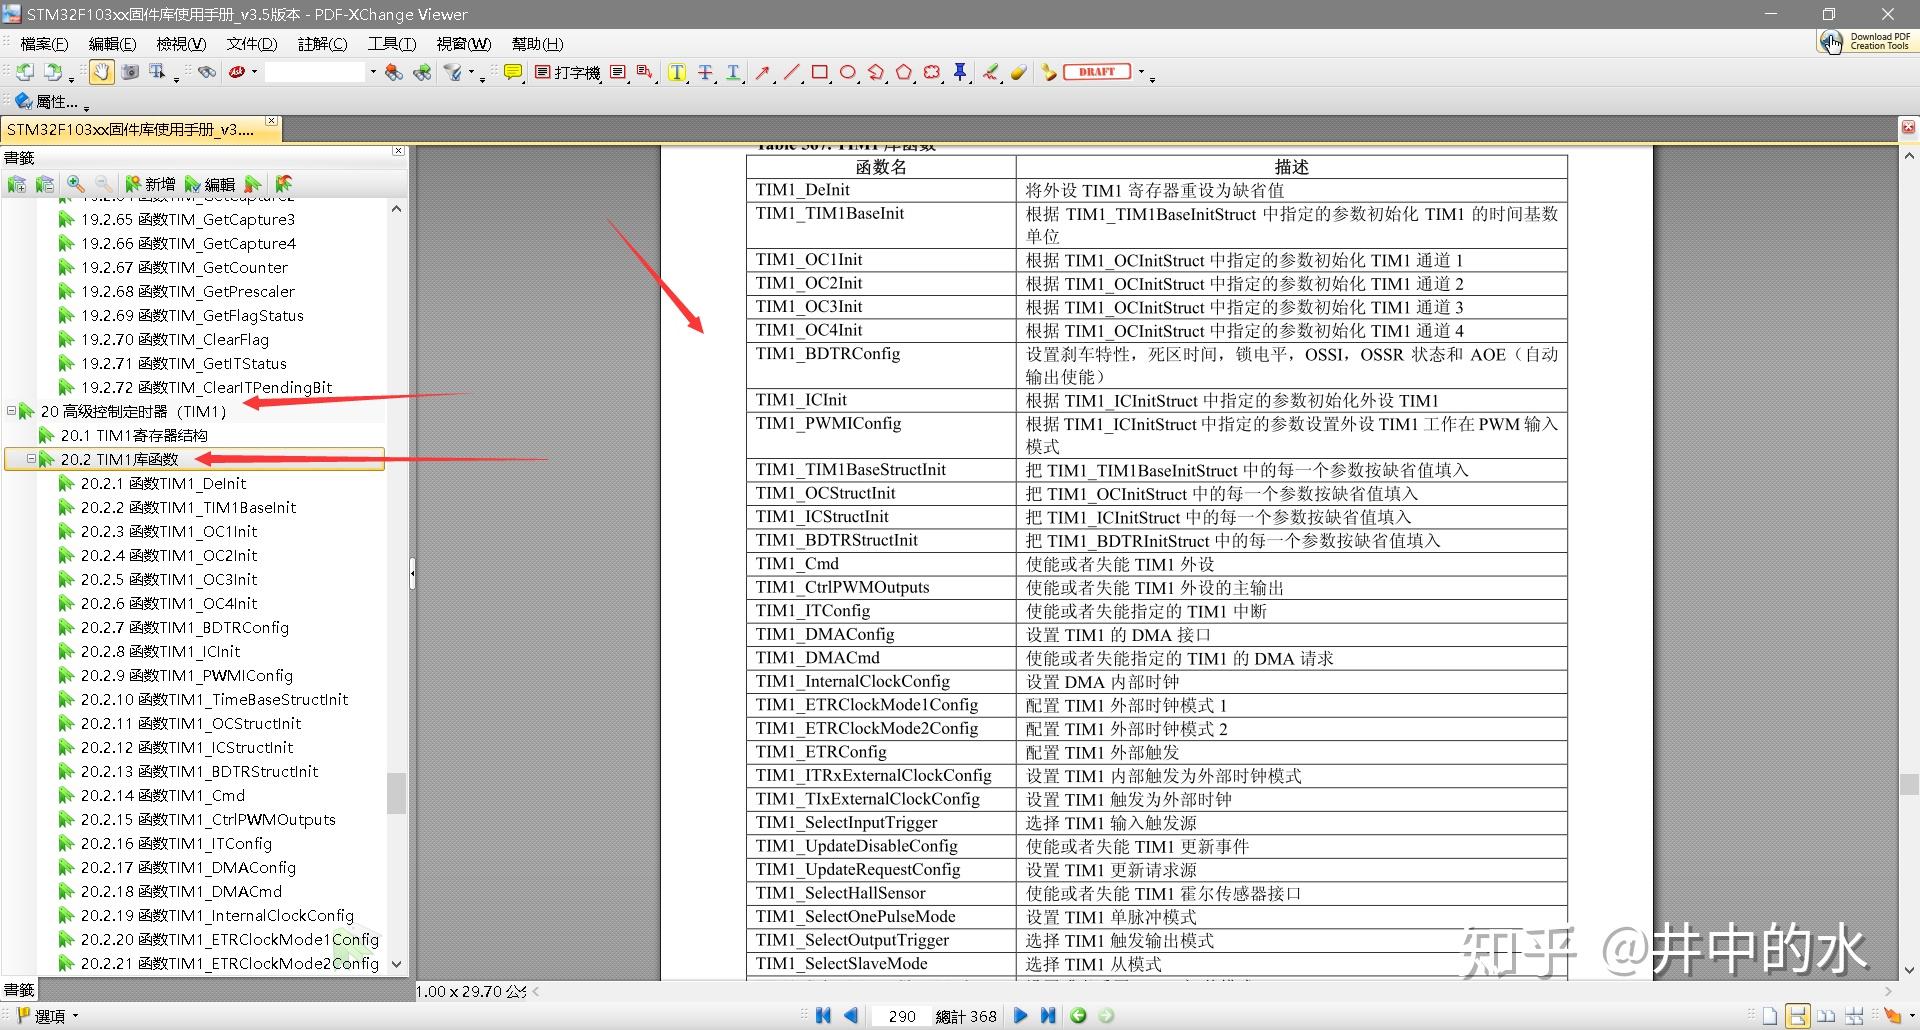
Task: Open the 屬性 properties toolbar button
Action: coord(46,101)
